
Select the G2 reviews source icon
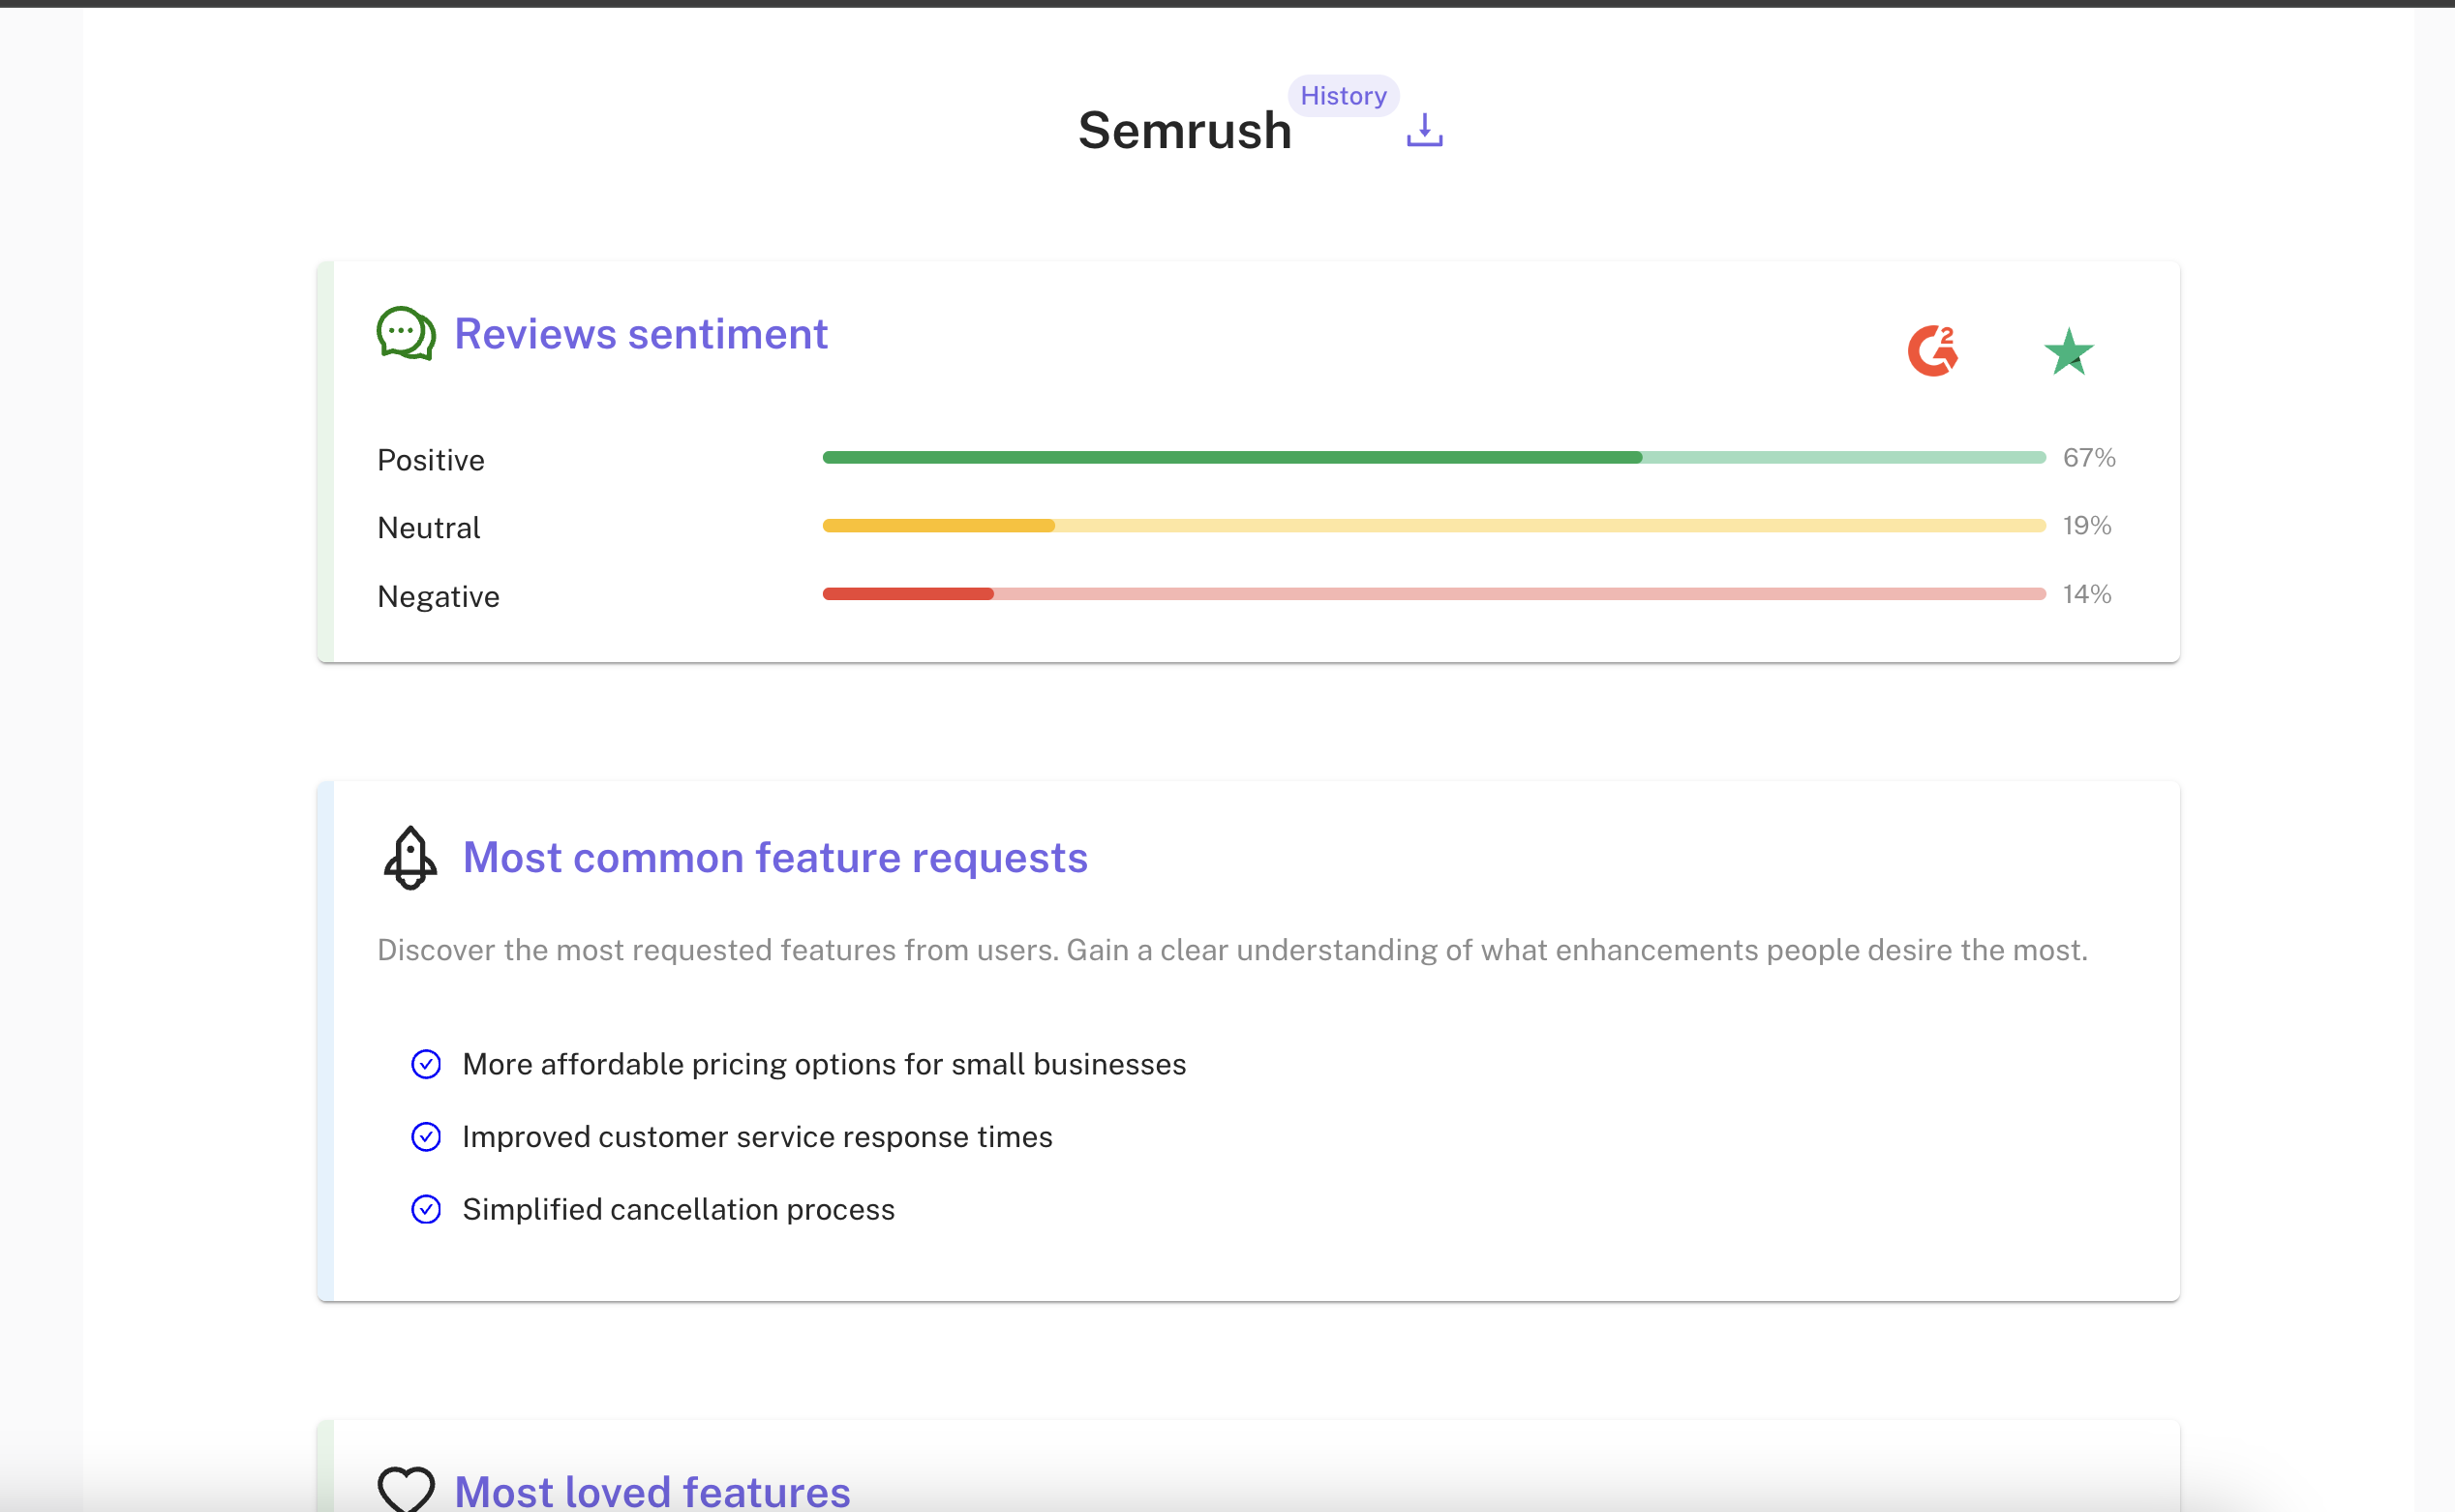click(1931, 351)
